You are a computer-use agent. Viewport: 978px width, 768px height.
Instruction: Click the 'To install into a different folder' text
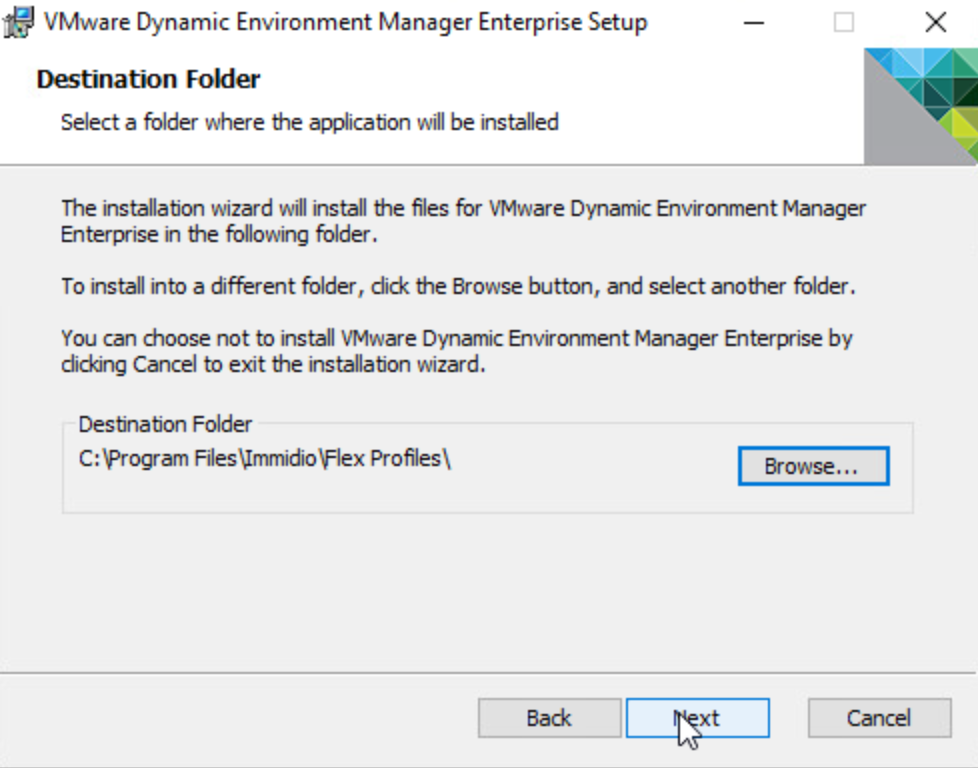coord(458,286)
